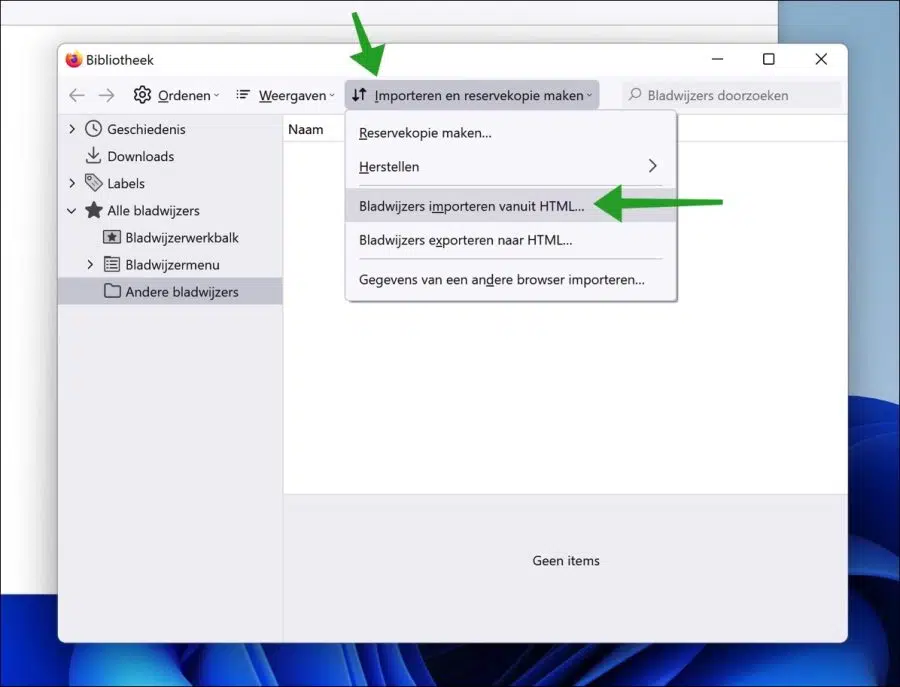
Task: Click the Herstellen submenu chevron arrow
Action: coord(653,166)
